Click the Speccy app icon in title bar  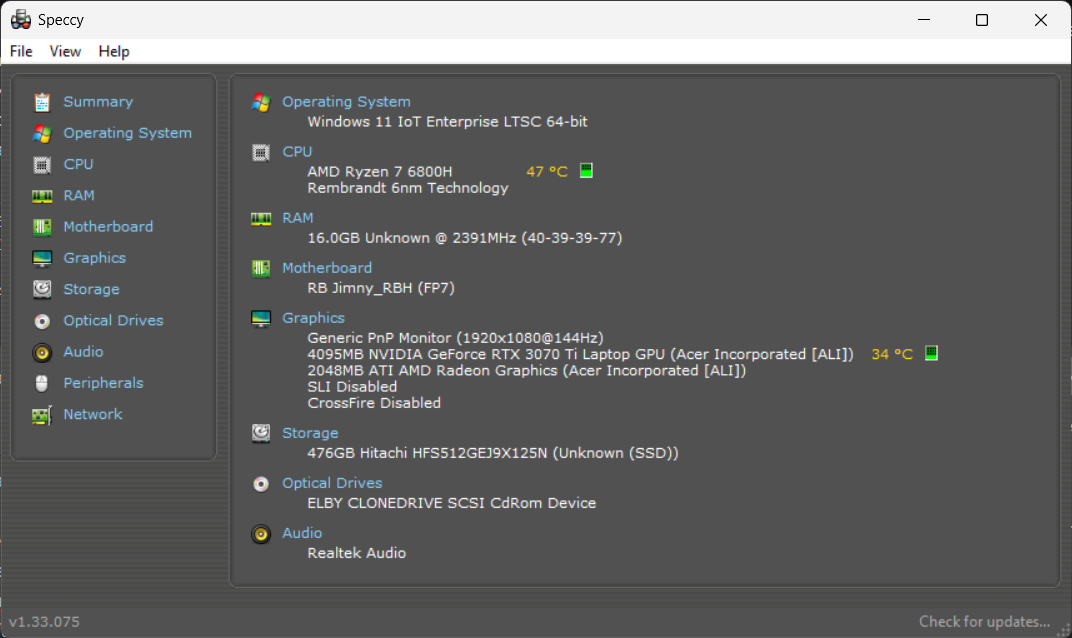(x=21, y=19)
